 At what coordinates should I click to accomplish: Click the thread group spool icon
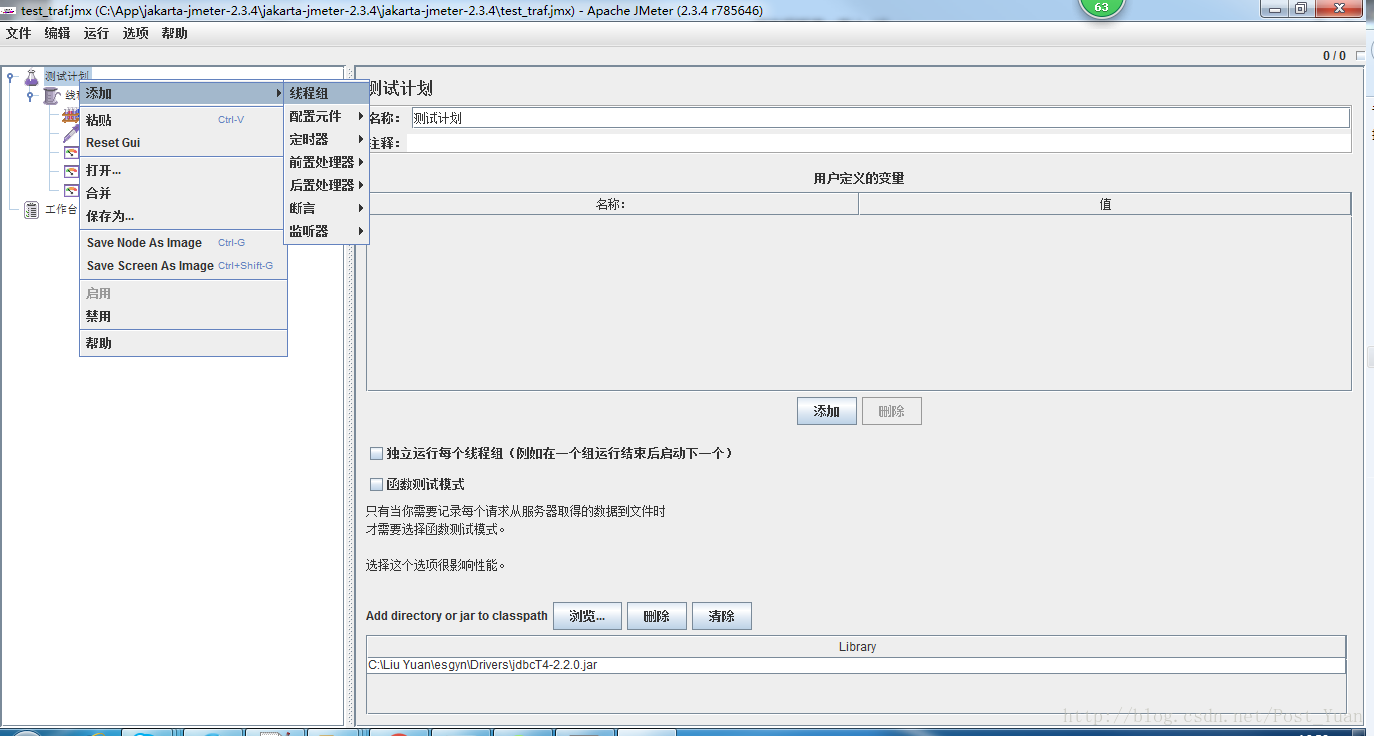tap(51, 95)
